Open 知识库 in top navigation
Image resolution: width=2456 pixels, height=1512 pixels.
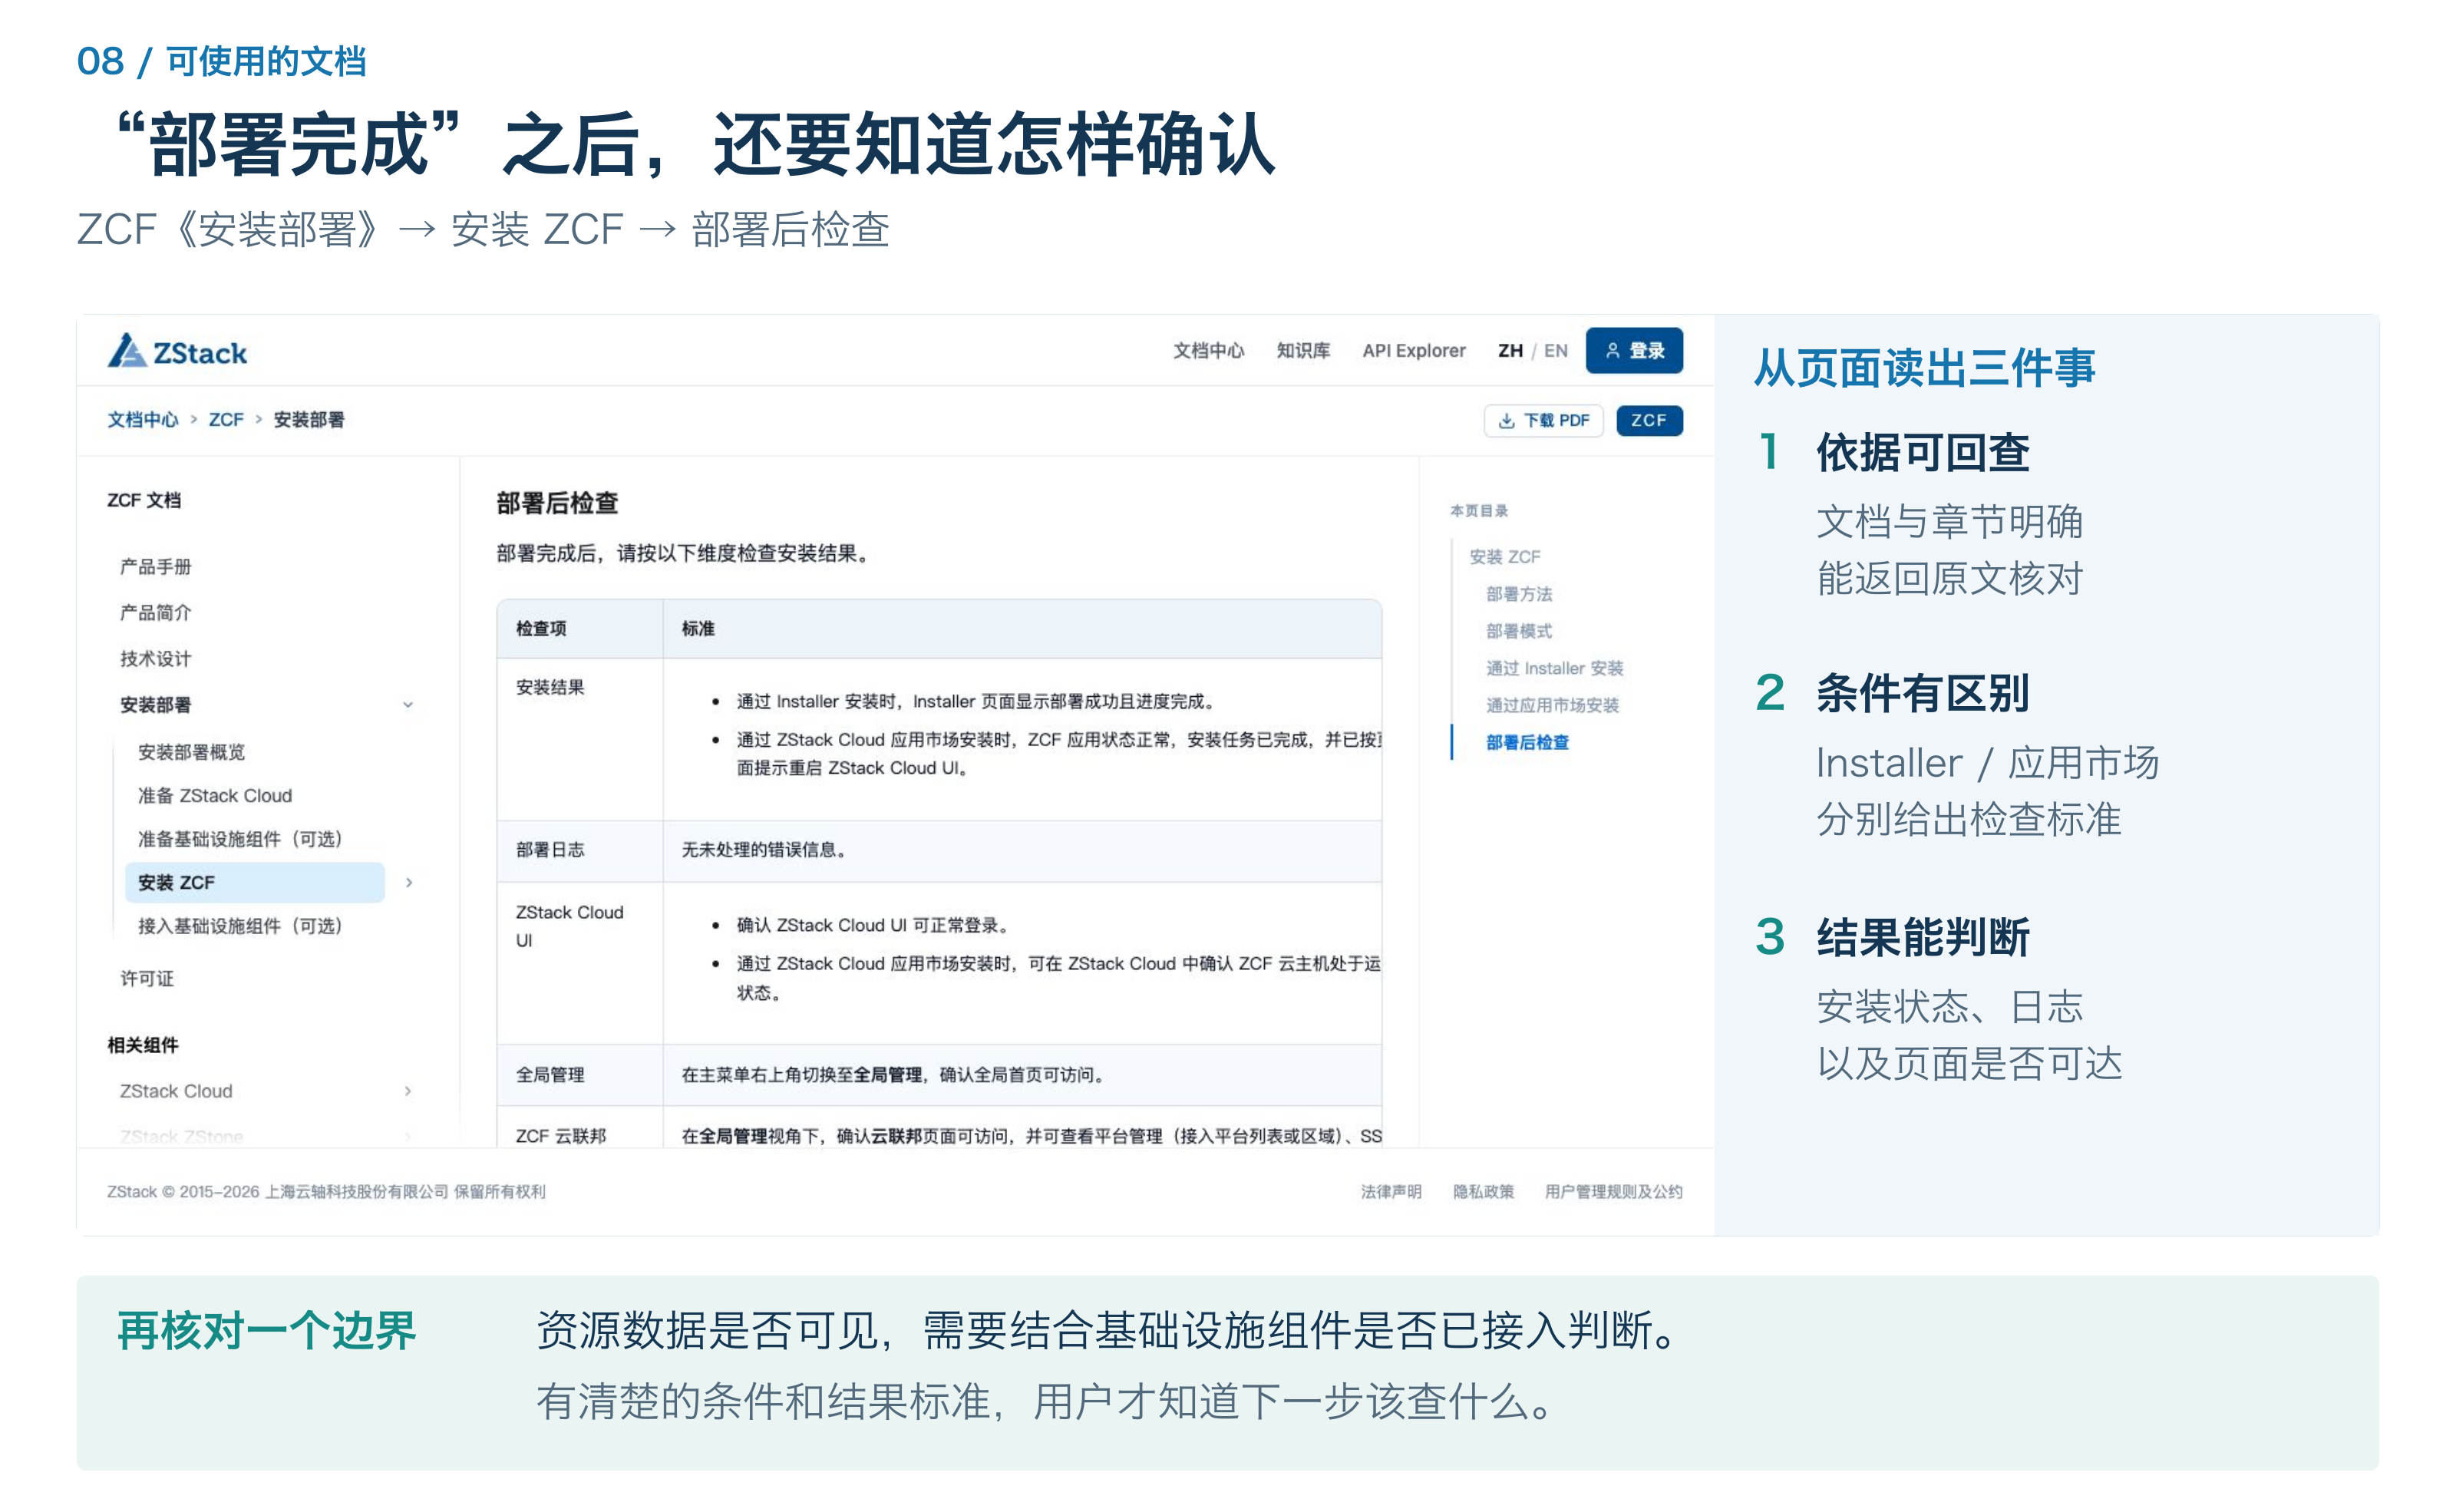[1303, 351]
